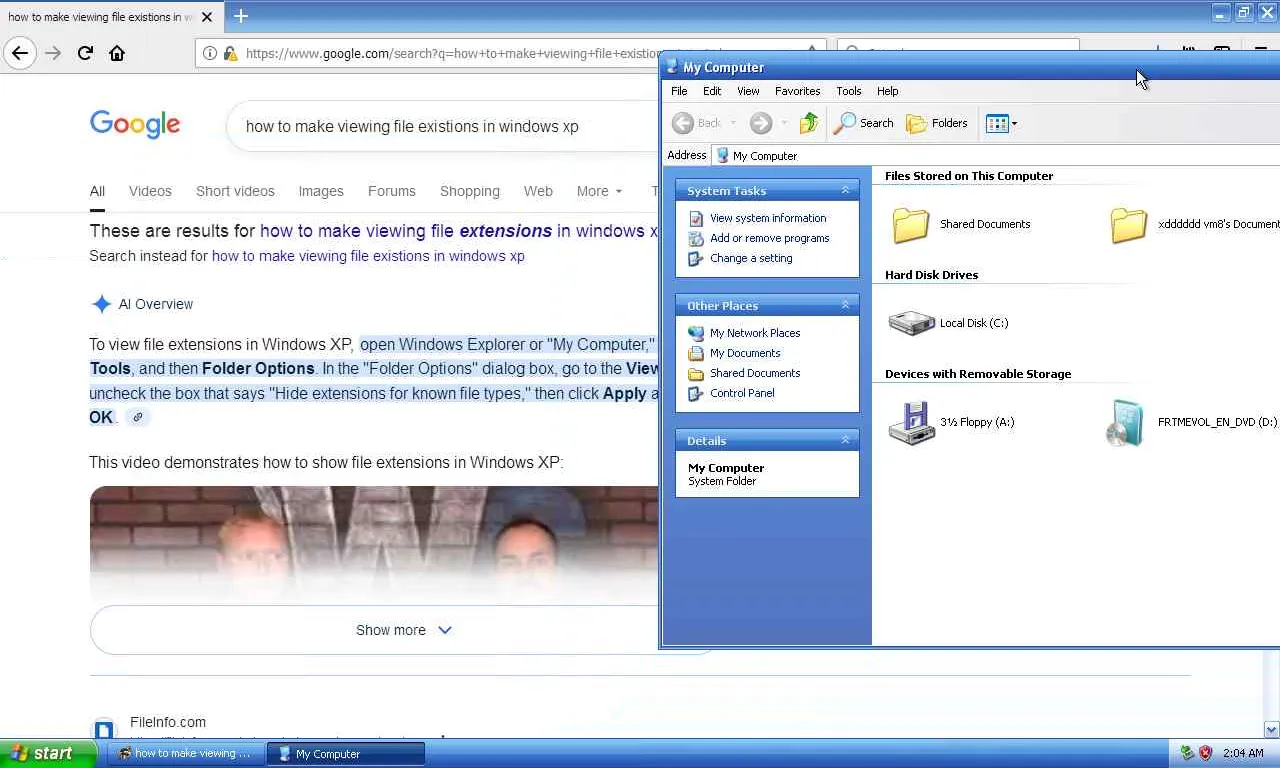1280x768 pixels.
Task: Switch to the Short videos tab
Action: 235,191
